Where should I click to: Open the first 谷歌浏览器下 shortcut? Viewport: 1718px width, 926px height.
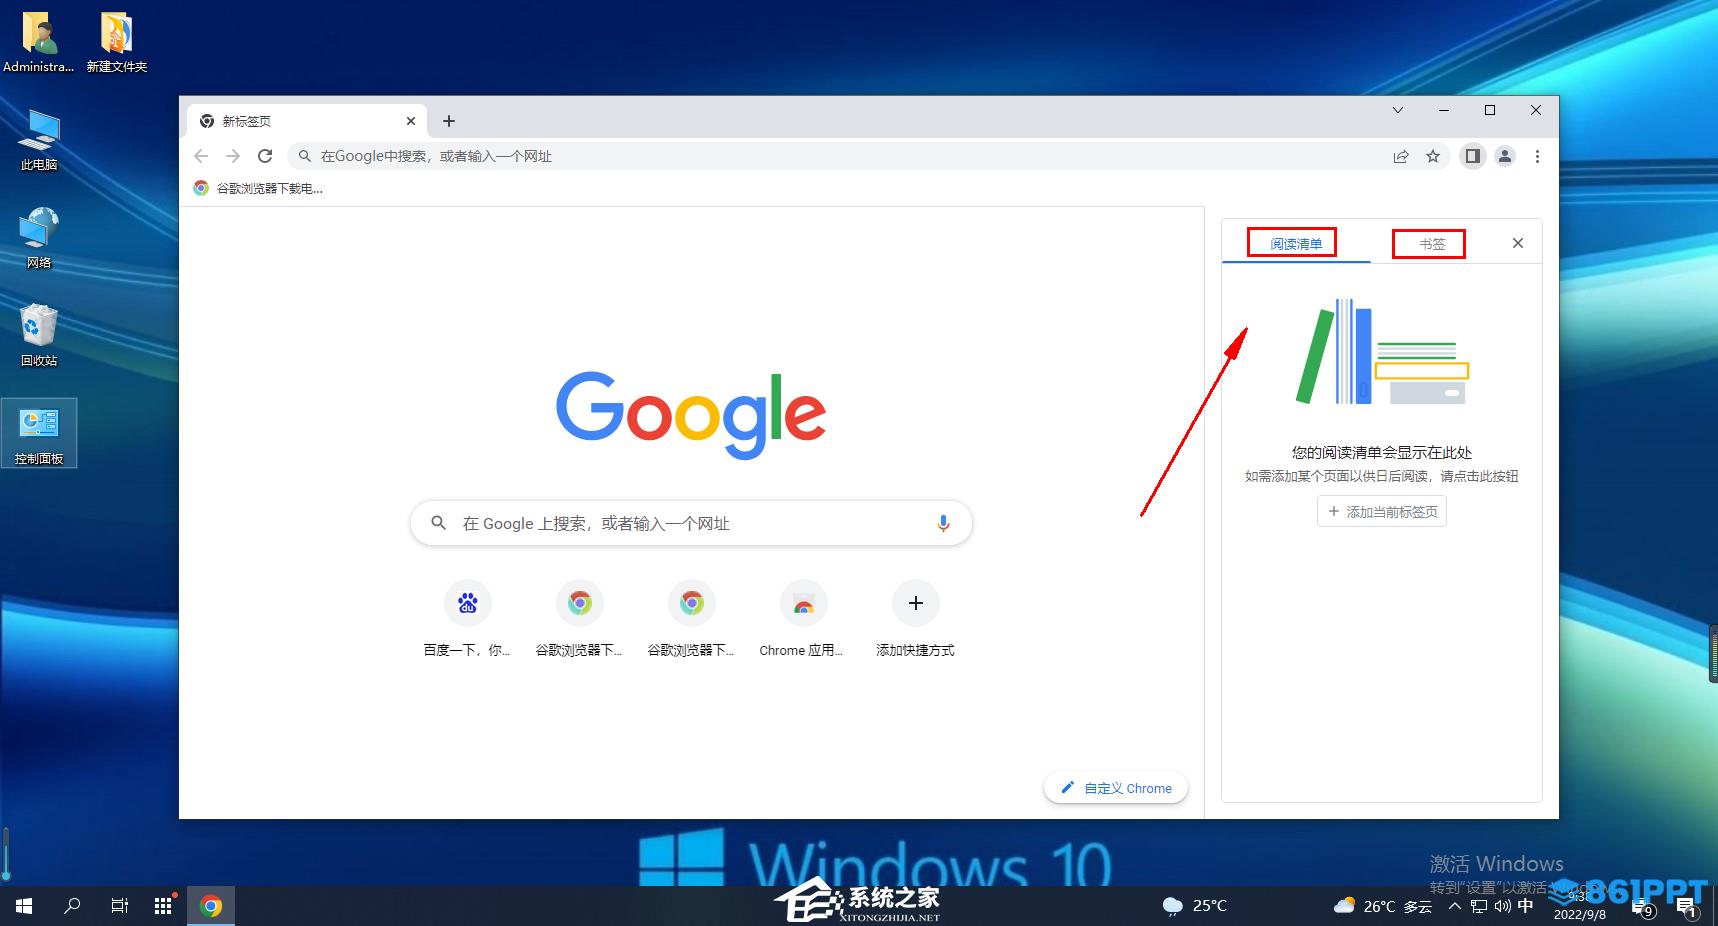(580, 620)
